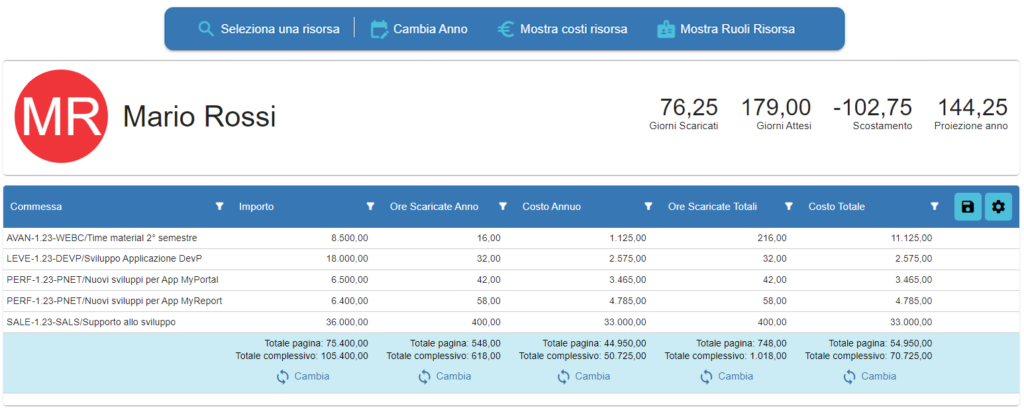Image resolution: width=1024 pixels, height=412 pixels.
Task: Click the floppy disk save icon
Action: coord(968,207)
